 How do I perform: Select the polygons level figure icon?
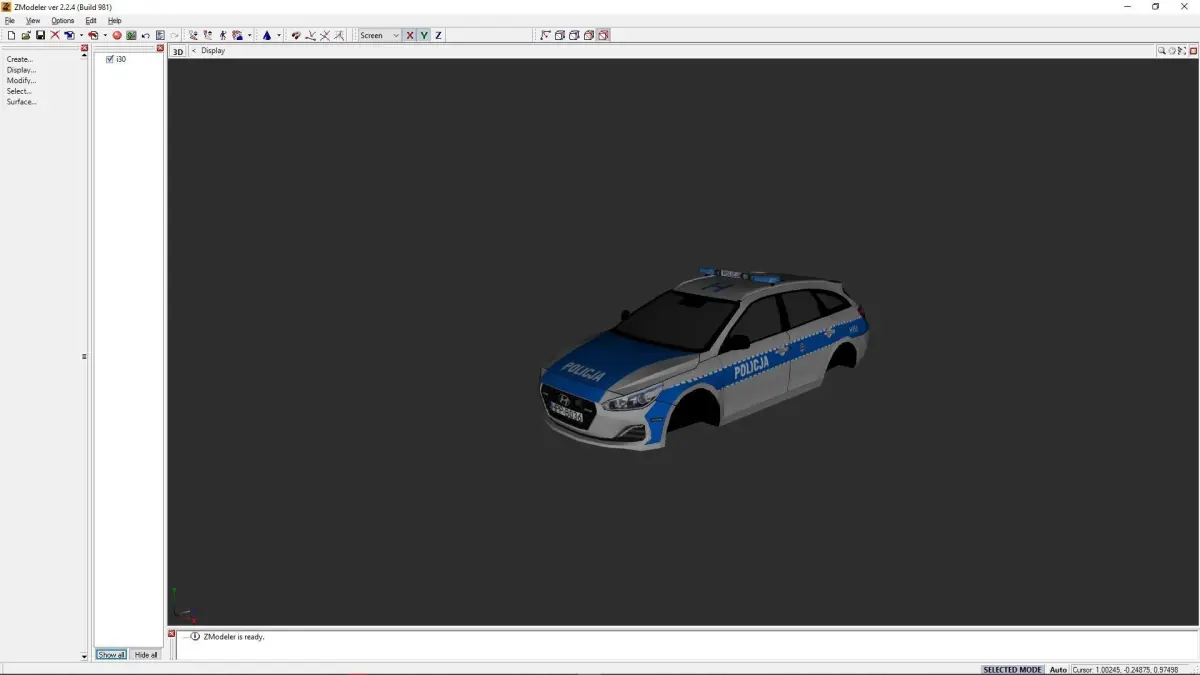tap(222, 35)
